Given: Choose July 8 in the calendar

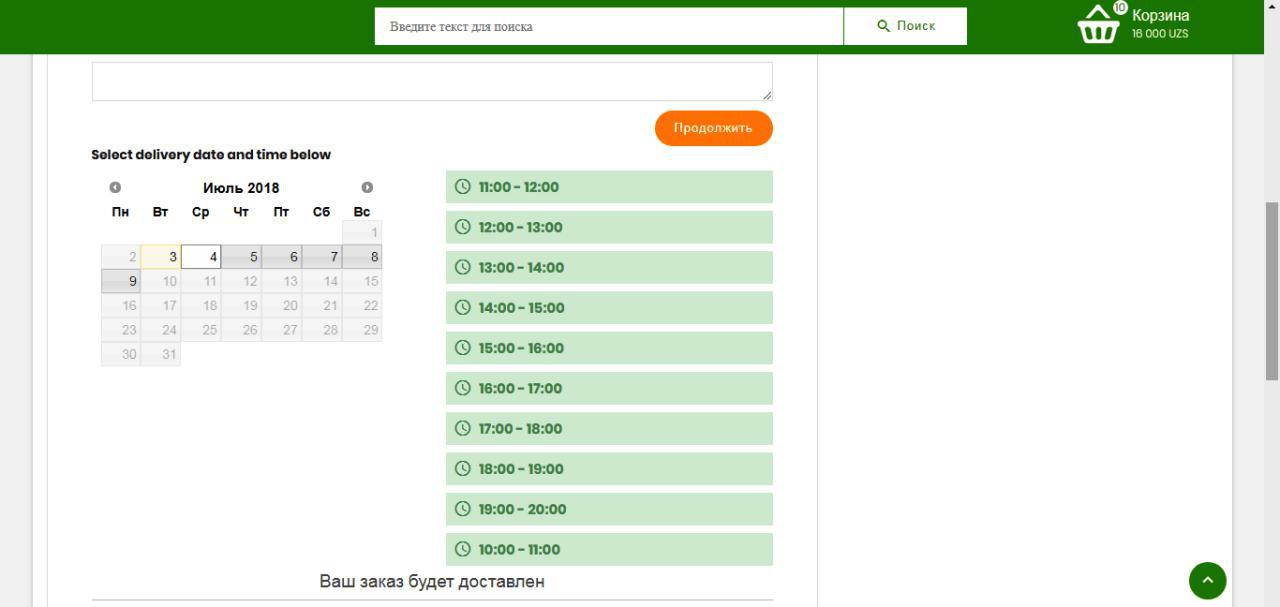Looking at the screenshot, I should click(362, 257).
